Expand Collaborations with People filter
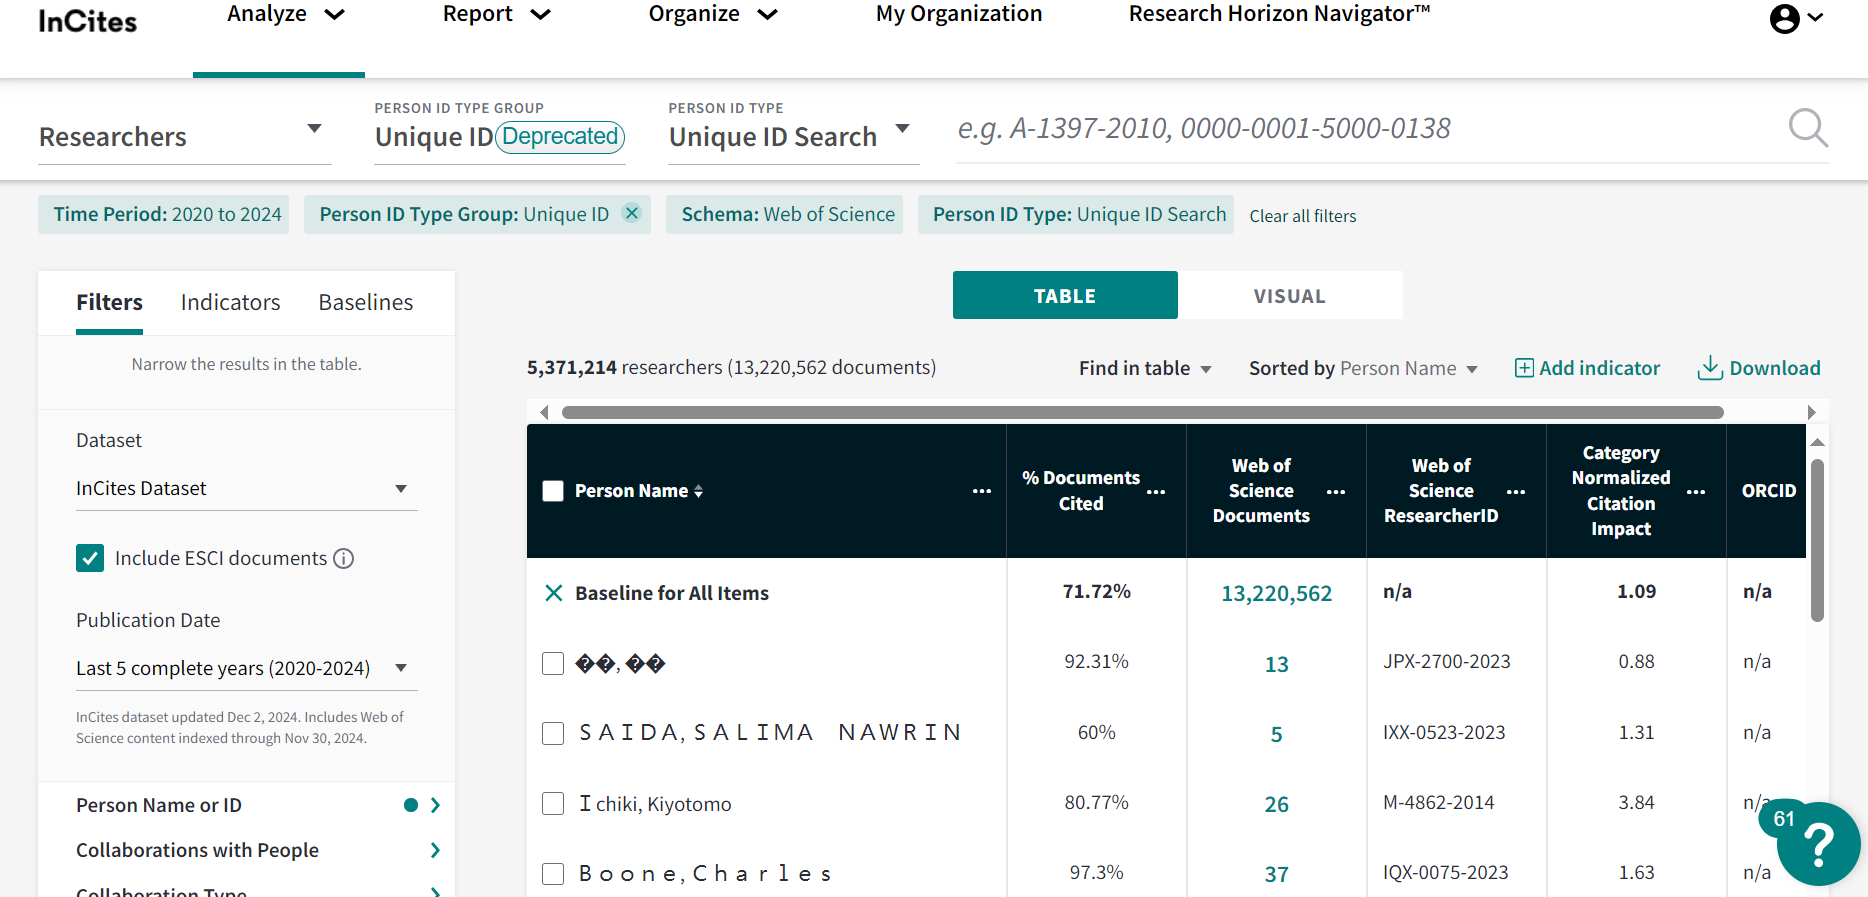The height and width of the screenshot is (897, 1868). pos(258,850)
